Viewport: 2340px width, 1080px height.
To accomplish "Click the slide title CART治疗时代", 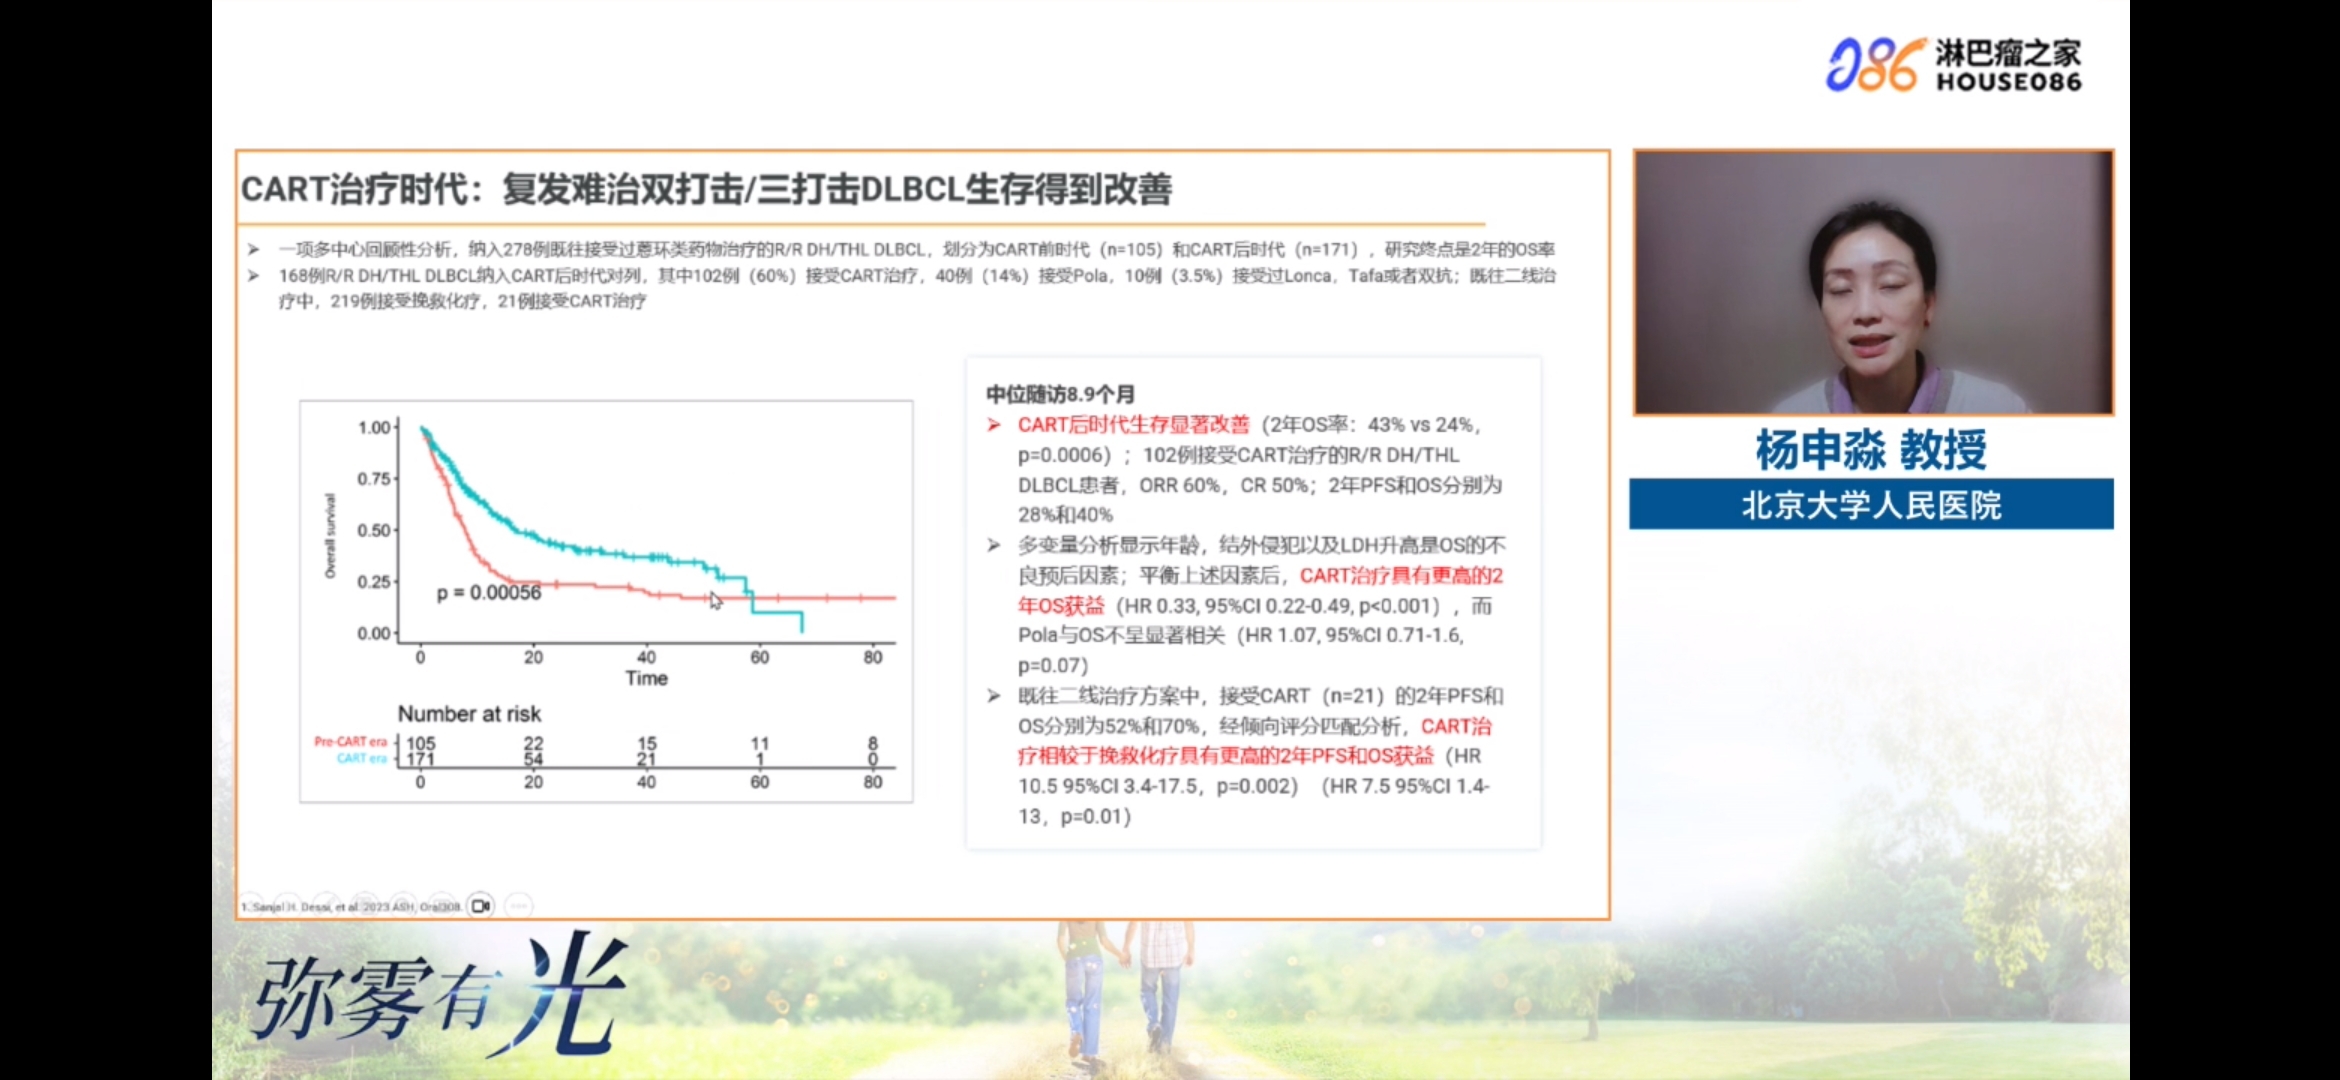I will pyautogui.click(x=705, y=189).
